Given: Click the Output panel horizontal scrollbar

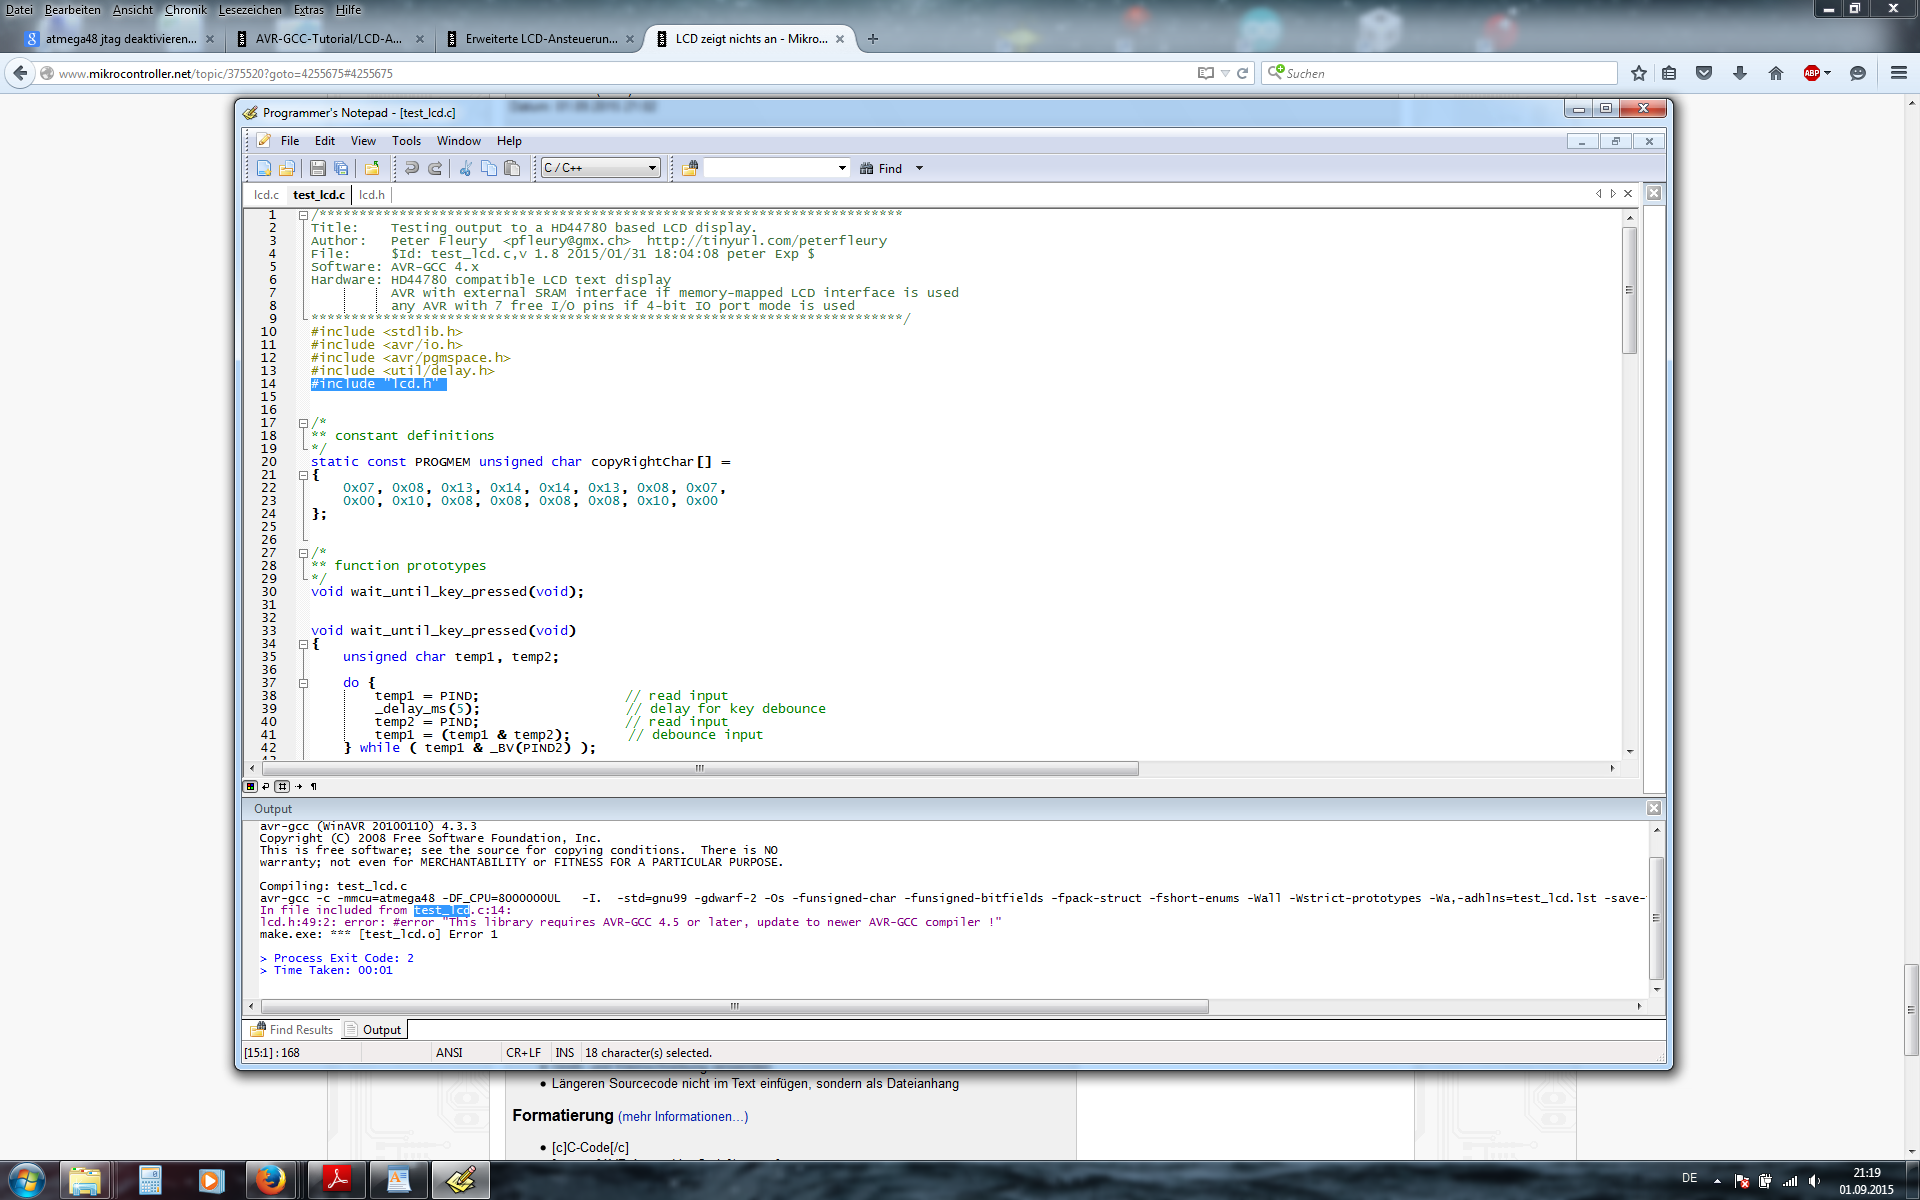Looking at the screenshot, I should tap(734, 1006).
